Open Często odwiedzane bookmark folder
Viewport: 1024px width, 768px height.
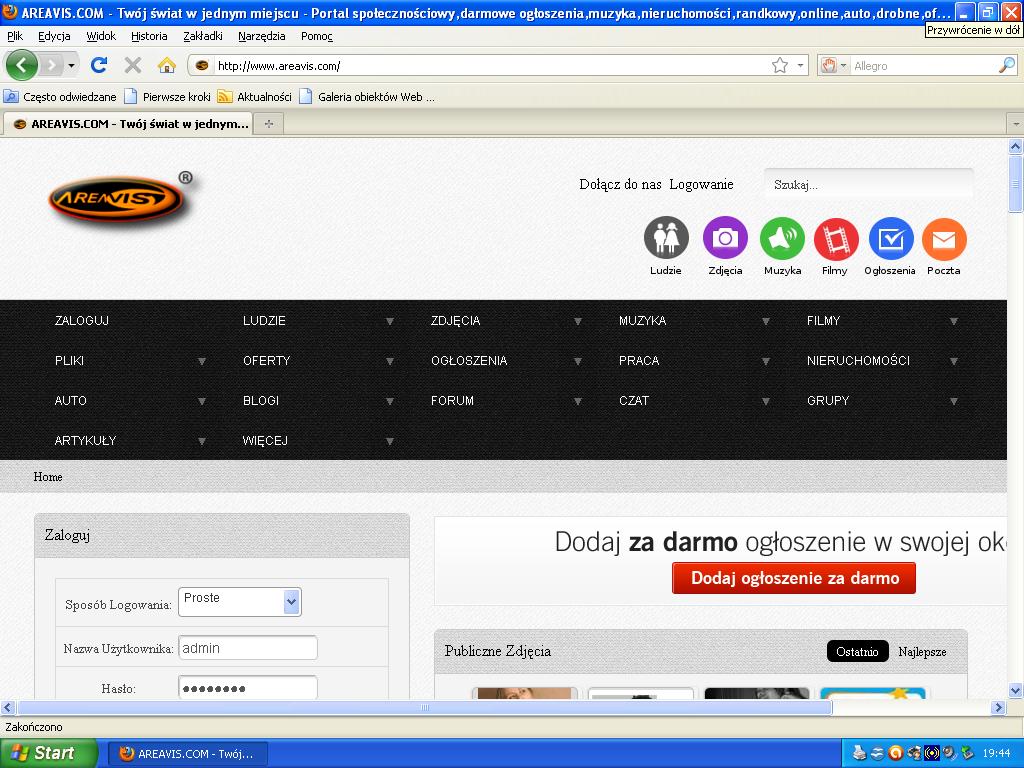tap(60, 97)
